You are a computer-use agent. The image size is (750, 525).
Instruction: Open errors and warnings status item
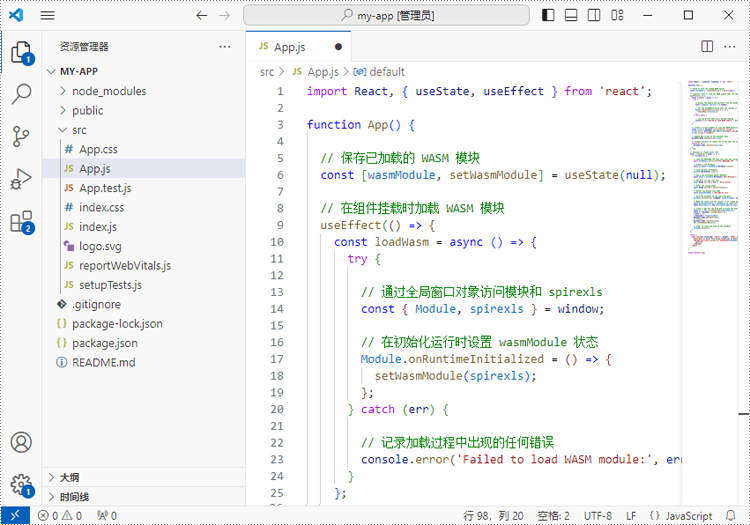click(x=60, y=516)
